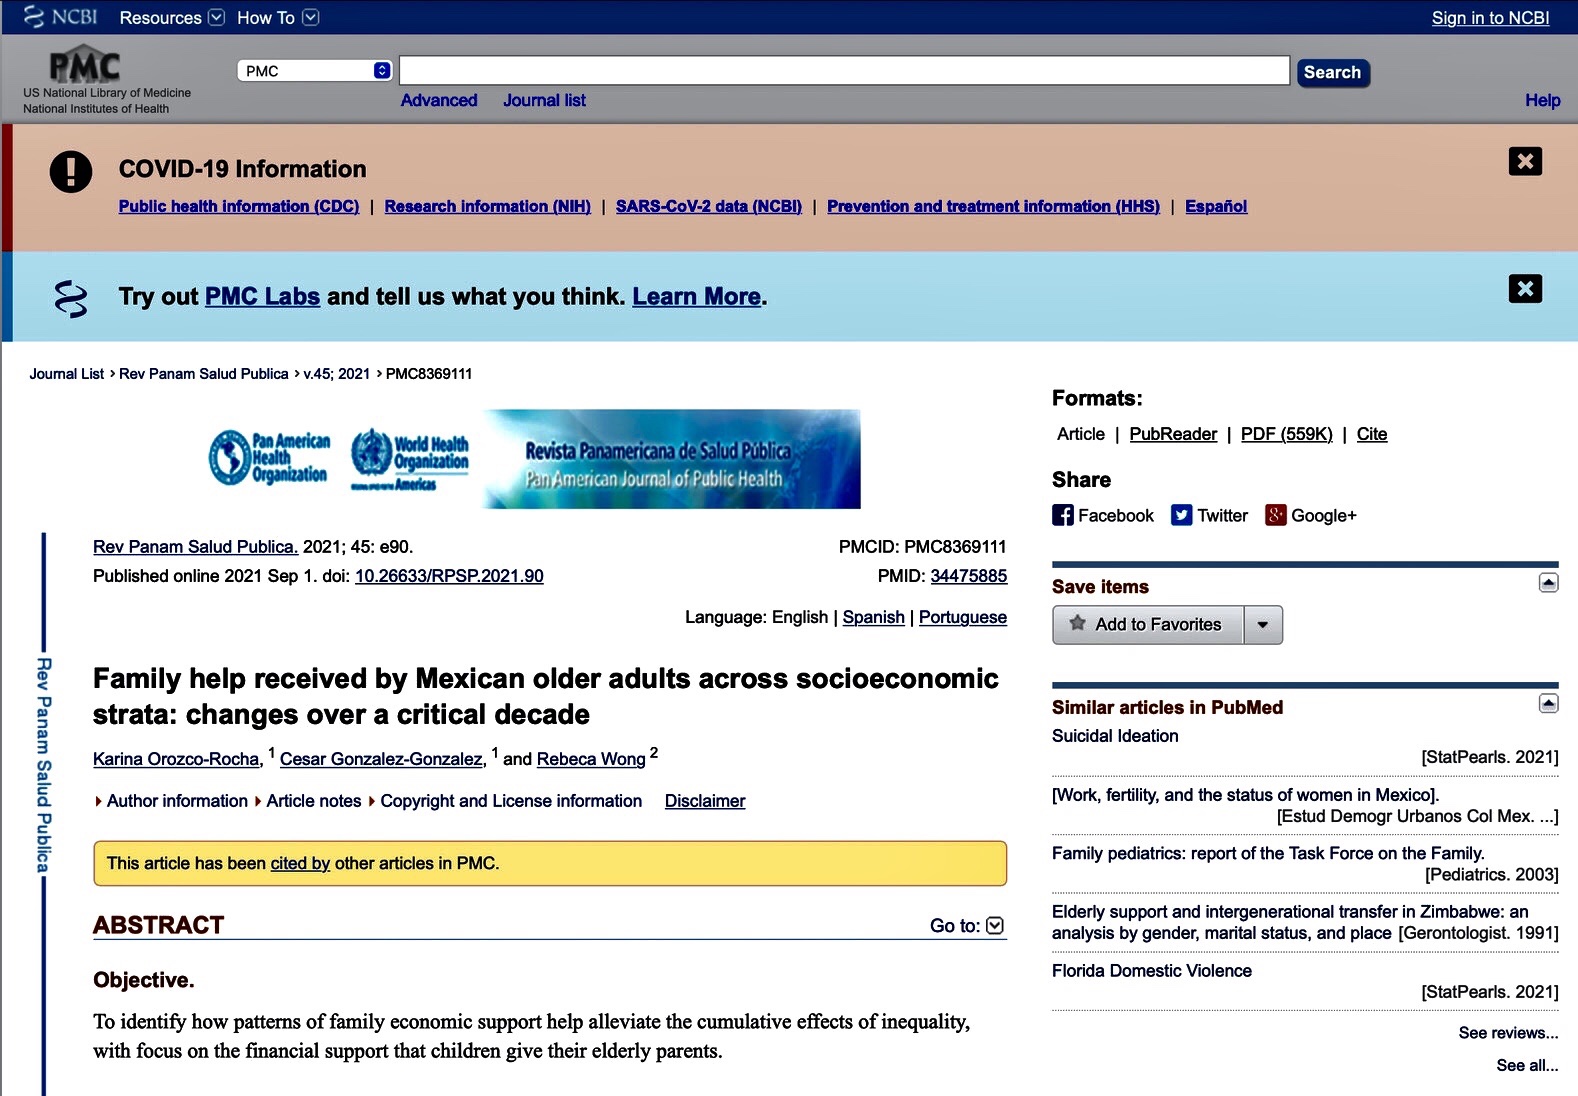Close the PMC Labs banner
This screenshot has height=1096, width=1578.
pos(1524,289)
